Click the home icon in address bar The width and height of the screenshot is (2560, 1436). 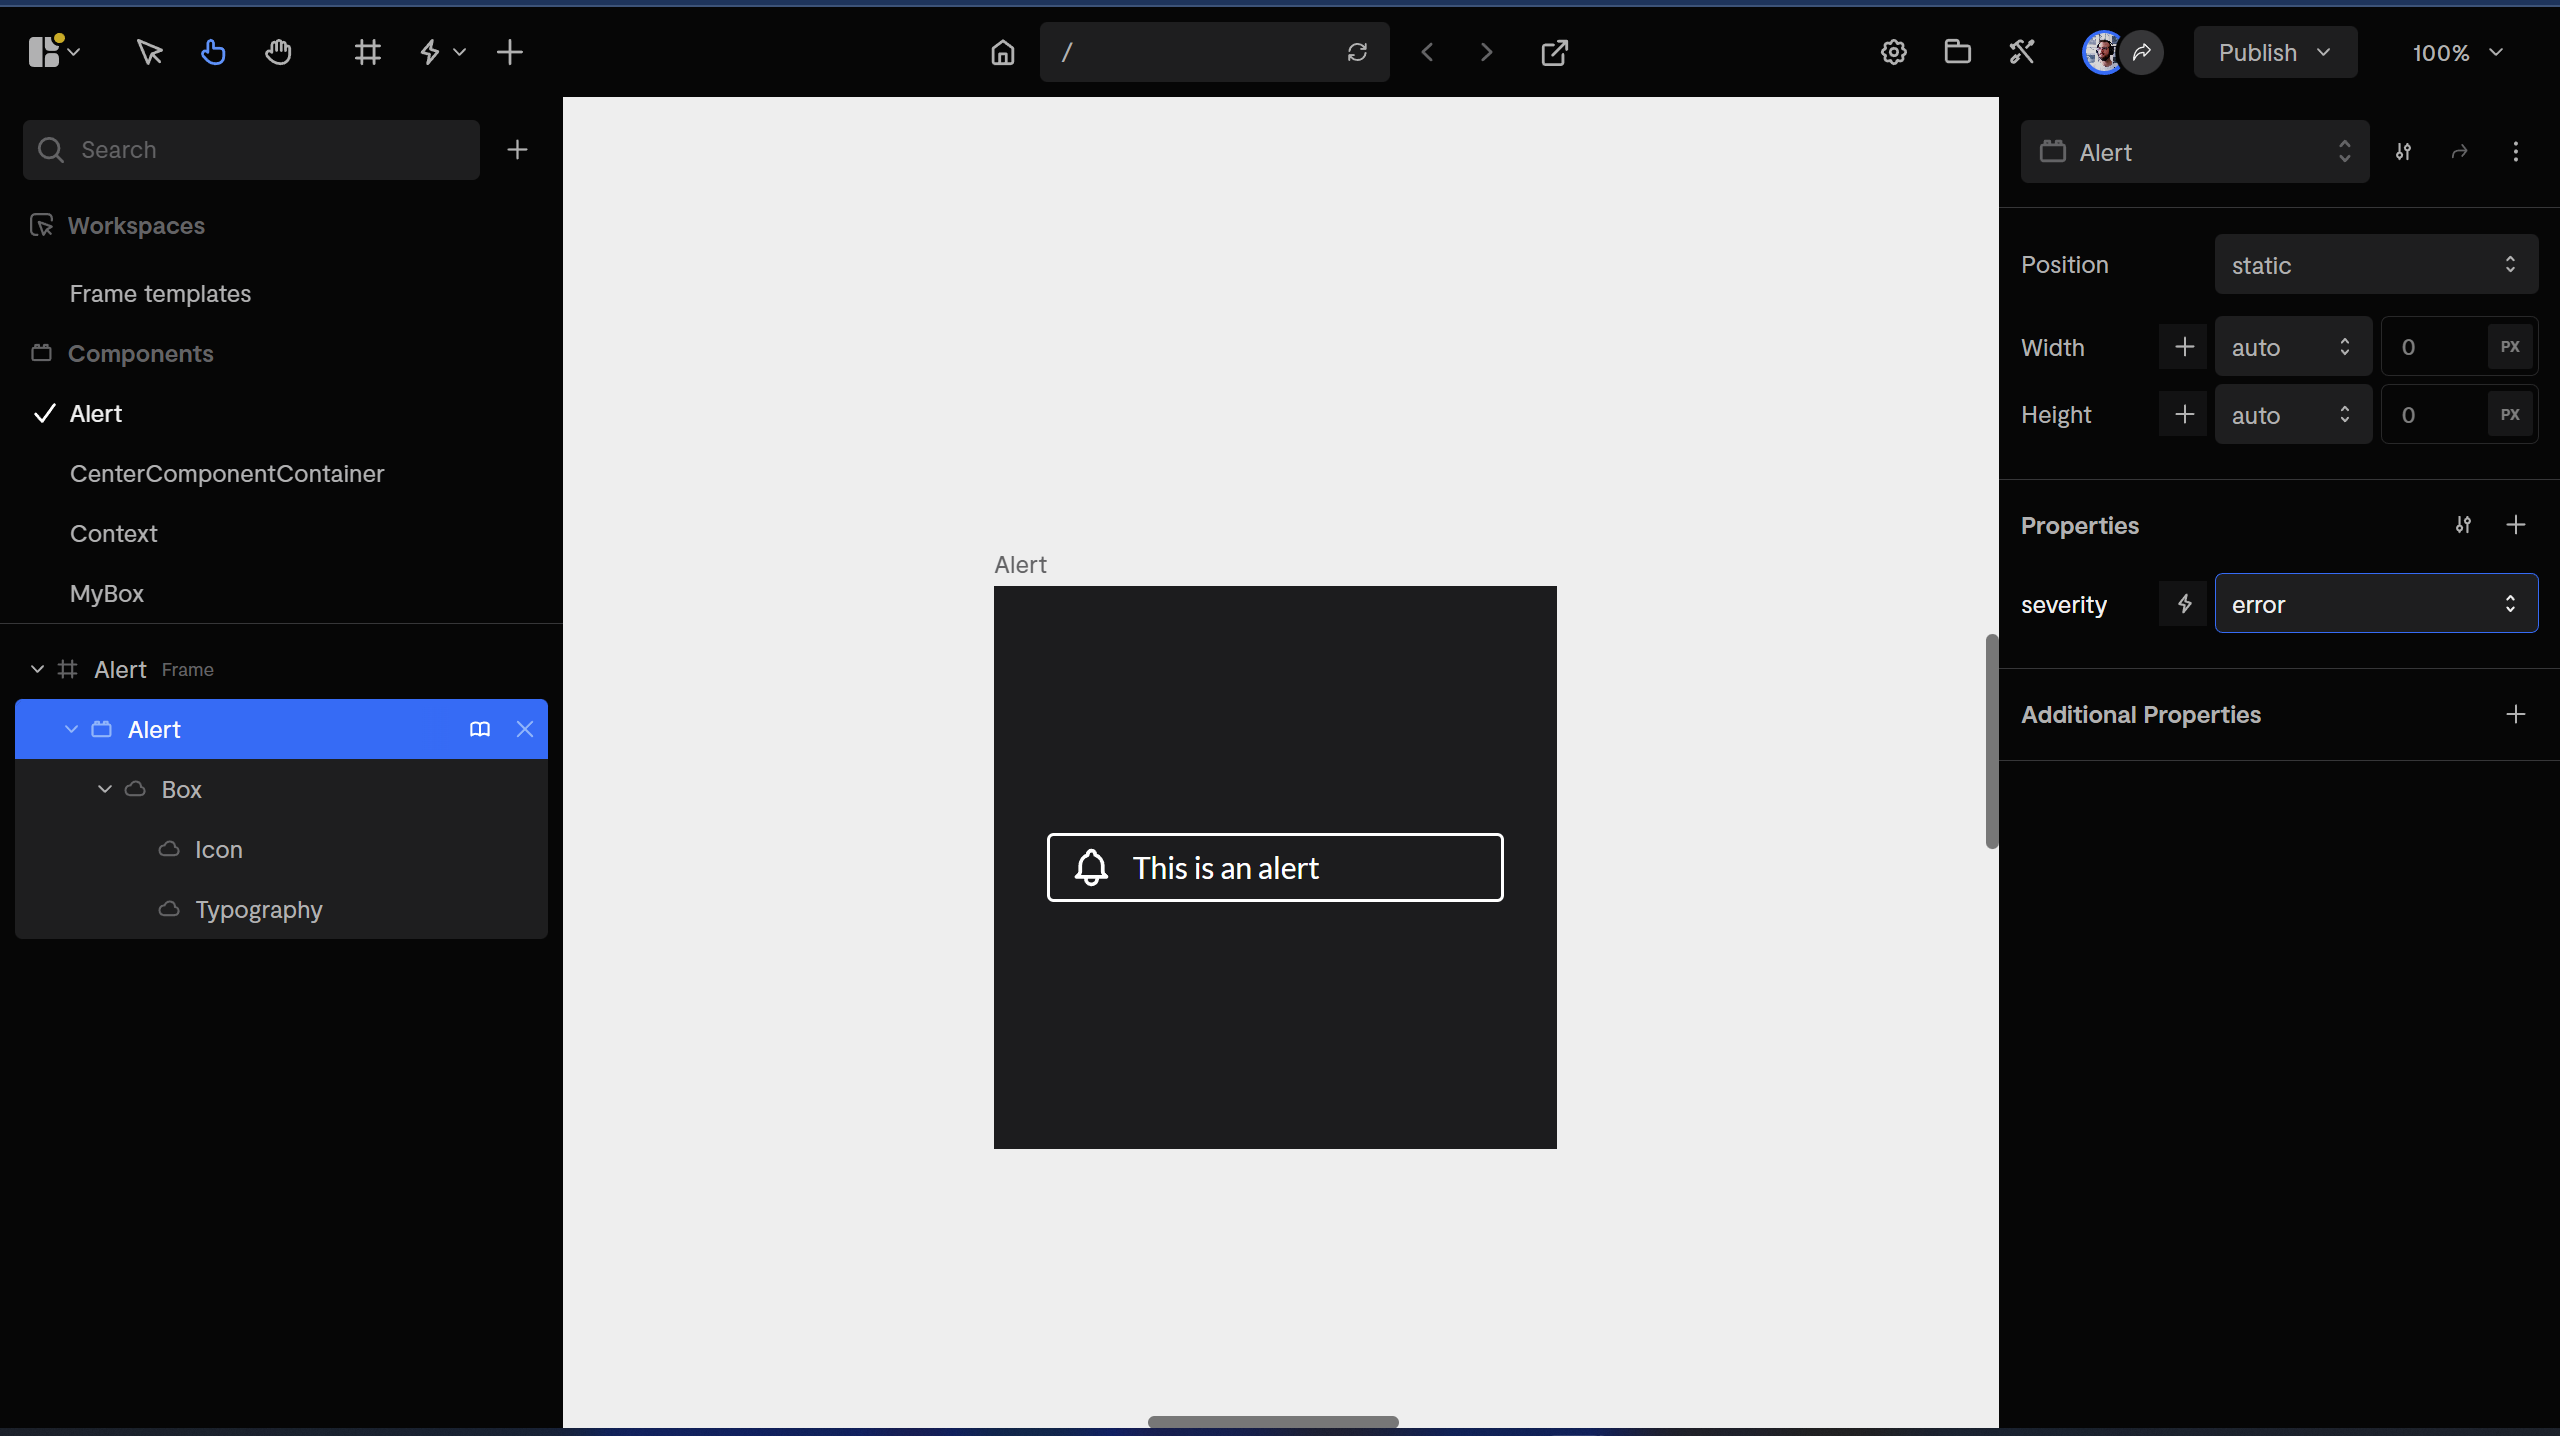(x=1002, y=52)
